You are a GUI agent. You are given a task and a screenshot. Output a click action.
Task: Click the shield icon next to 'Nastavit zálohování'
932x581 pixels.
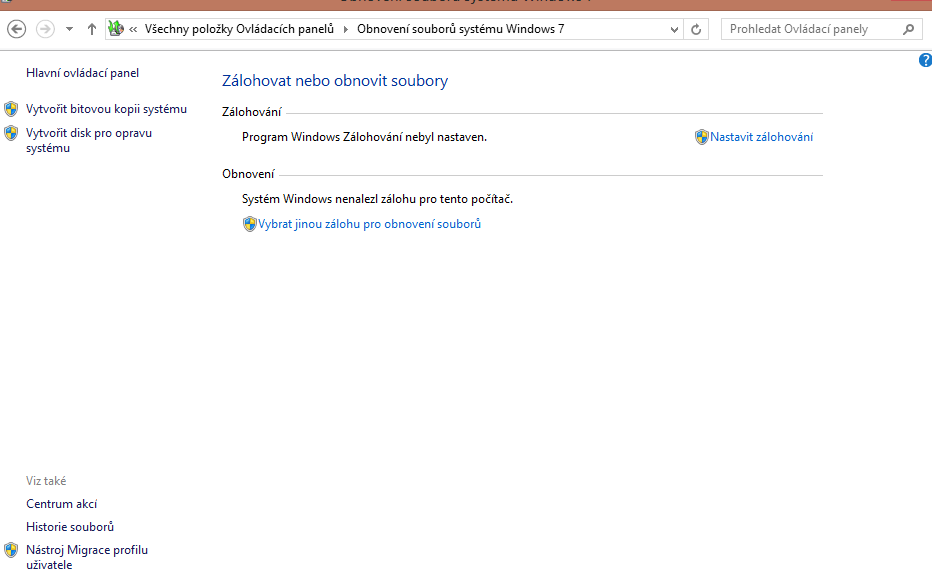click(x=701, y=137)
